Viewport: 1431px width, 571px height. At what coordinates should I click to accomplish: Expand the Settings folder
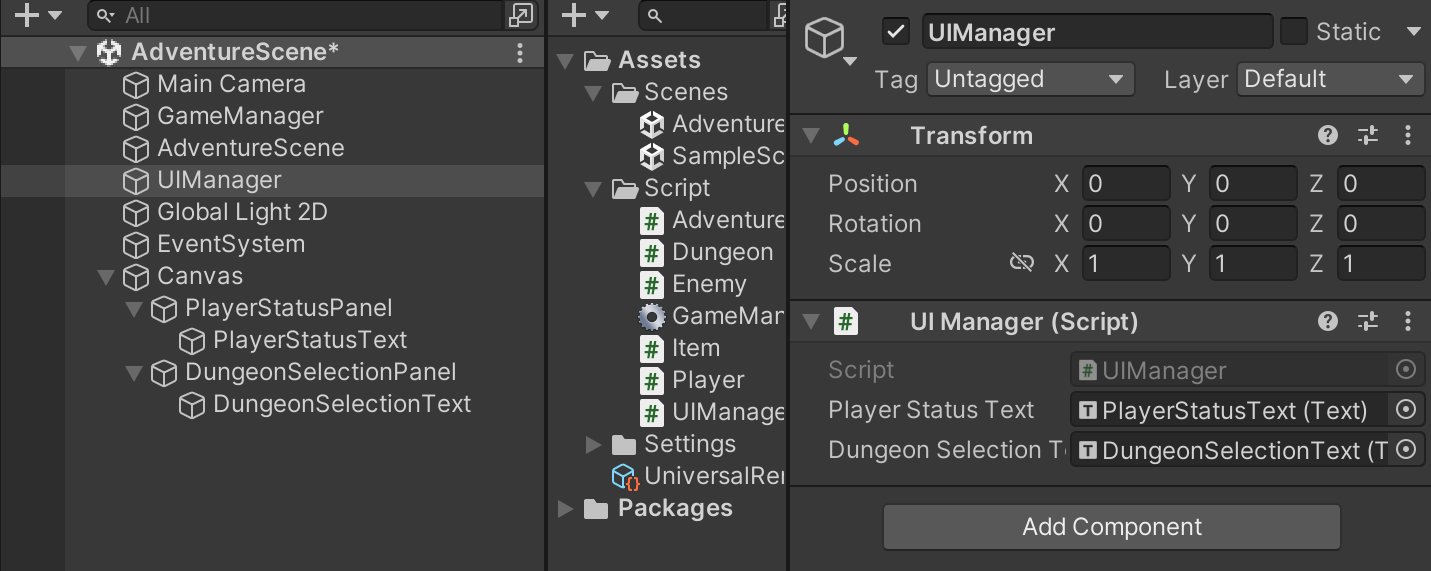593,444
